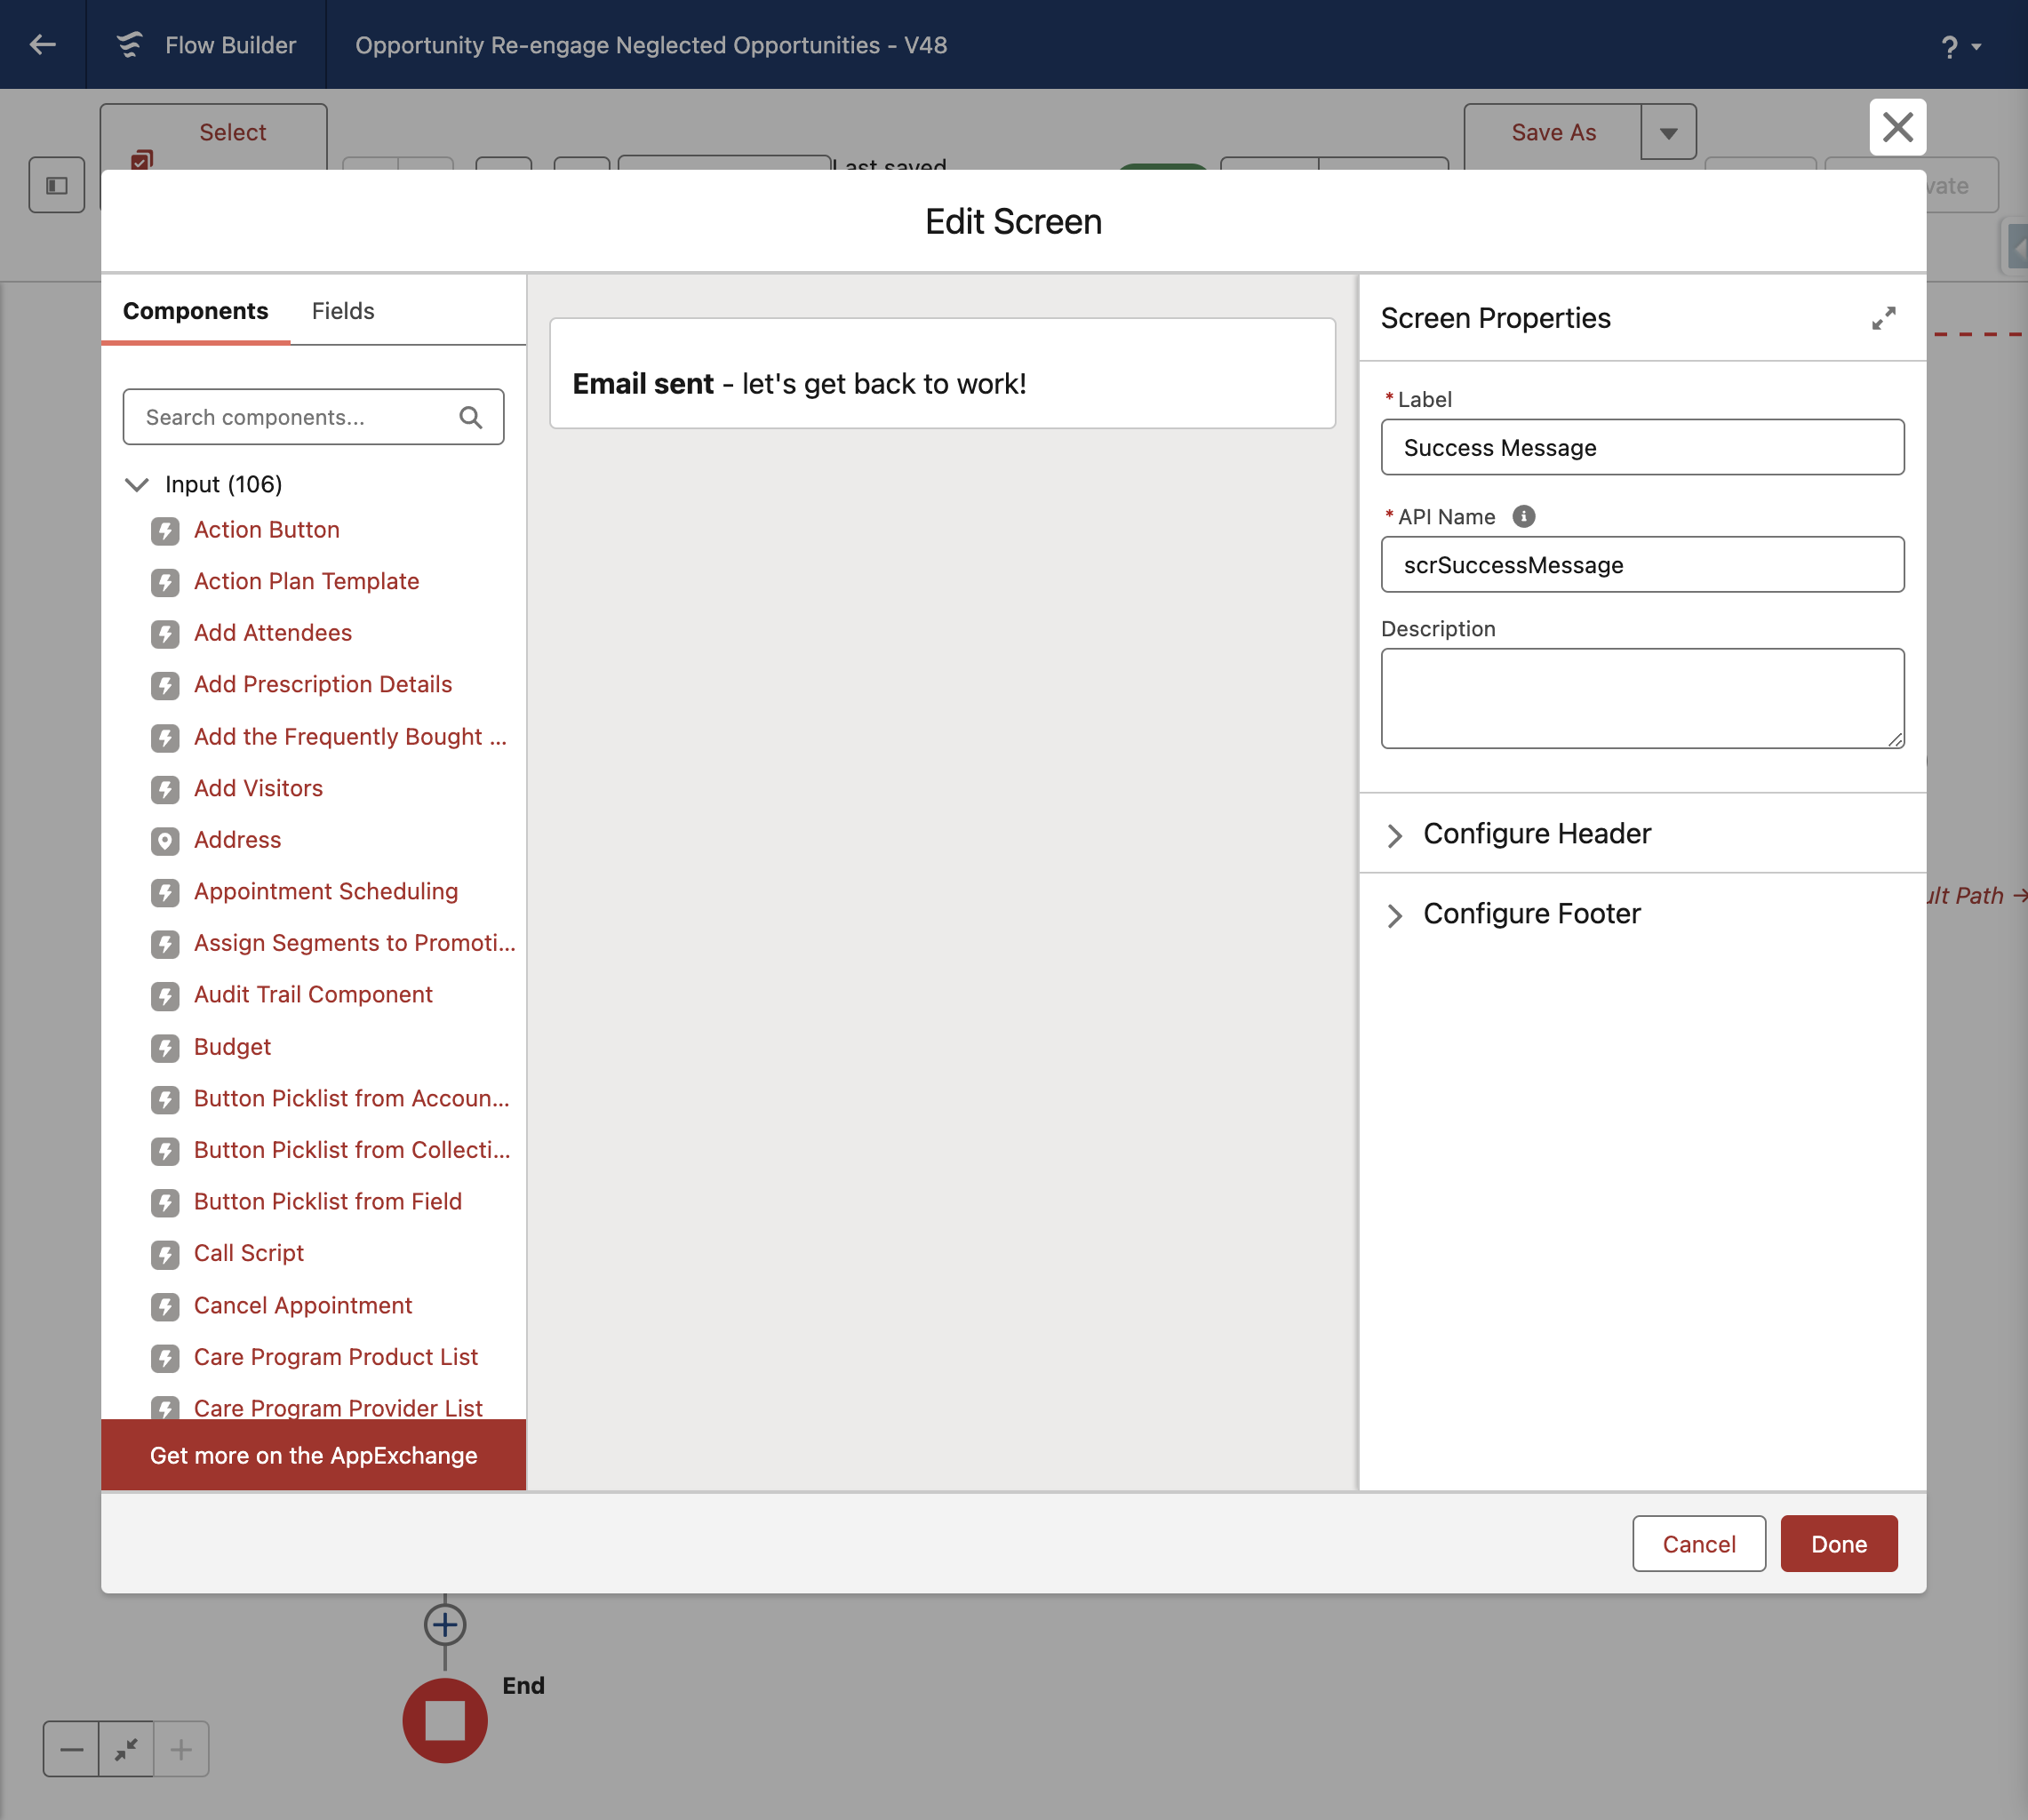This screenshot has width=2028, height=1820.
Task: Click the Save As button
Action: pyautogui.click(x=1553, y=132)
